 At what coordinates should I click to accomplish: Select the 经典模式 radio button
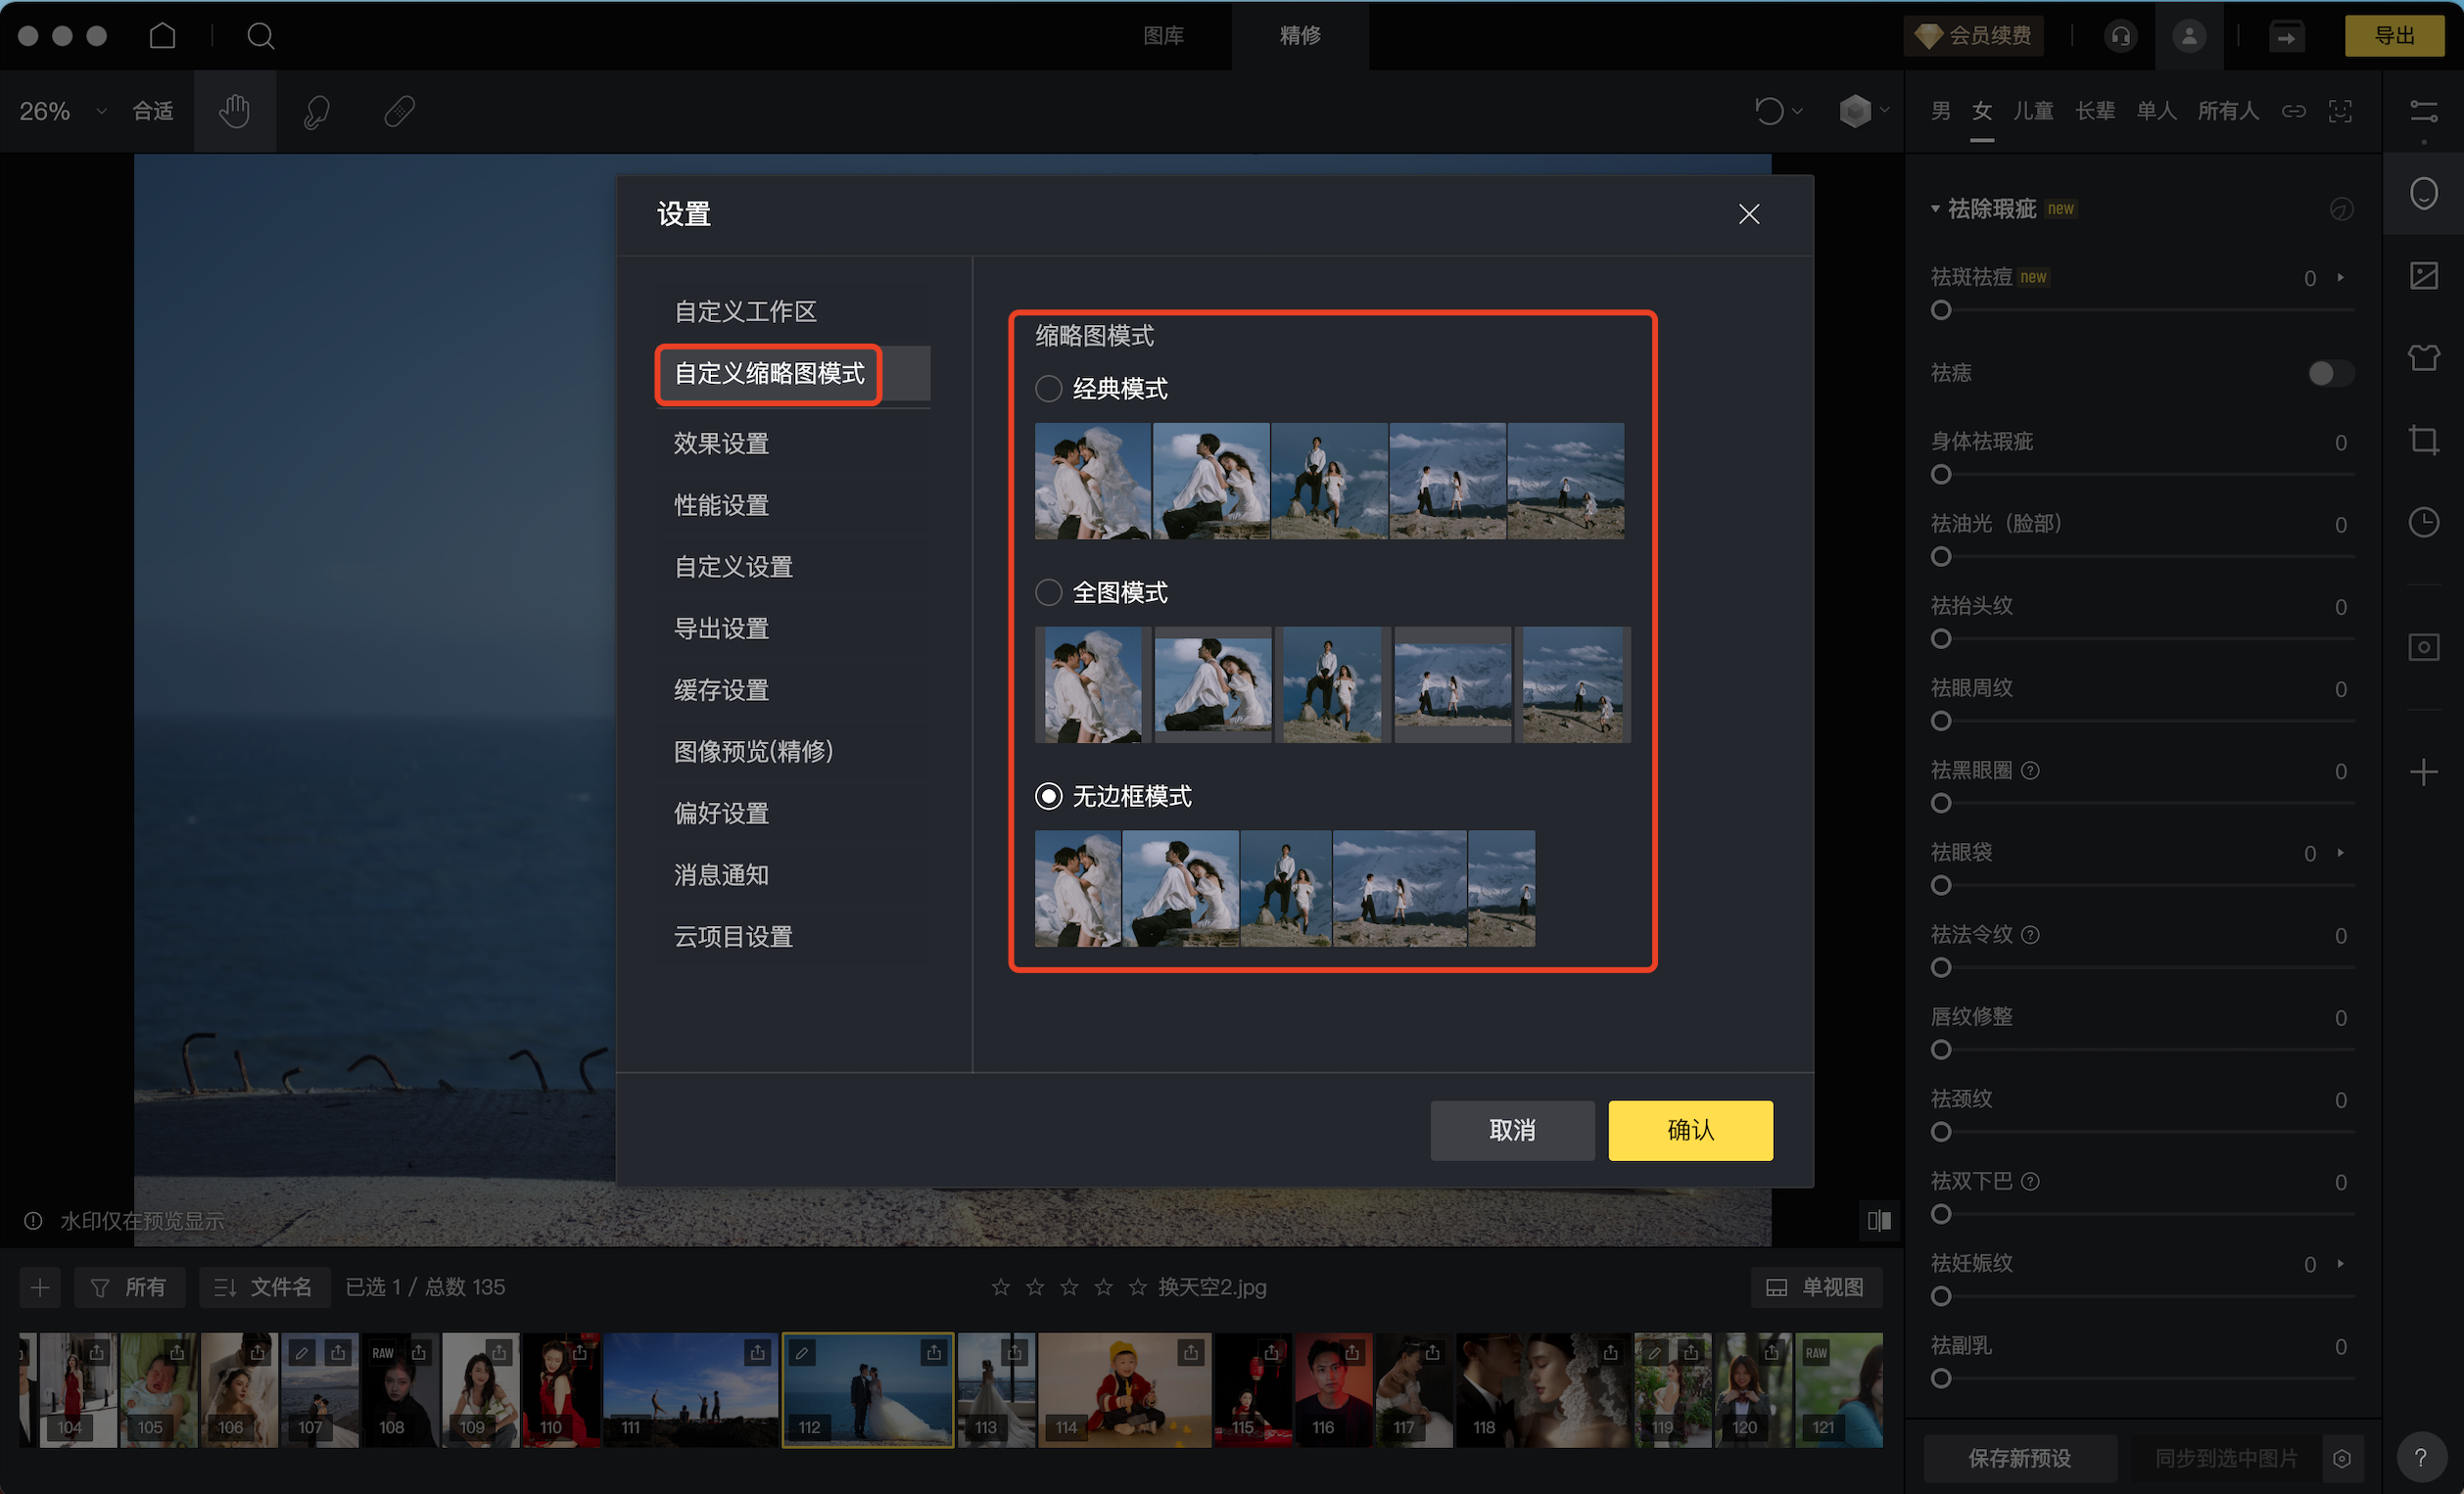click(1048, 388)
